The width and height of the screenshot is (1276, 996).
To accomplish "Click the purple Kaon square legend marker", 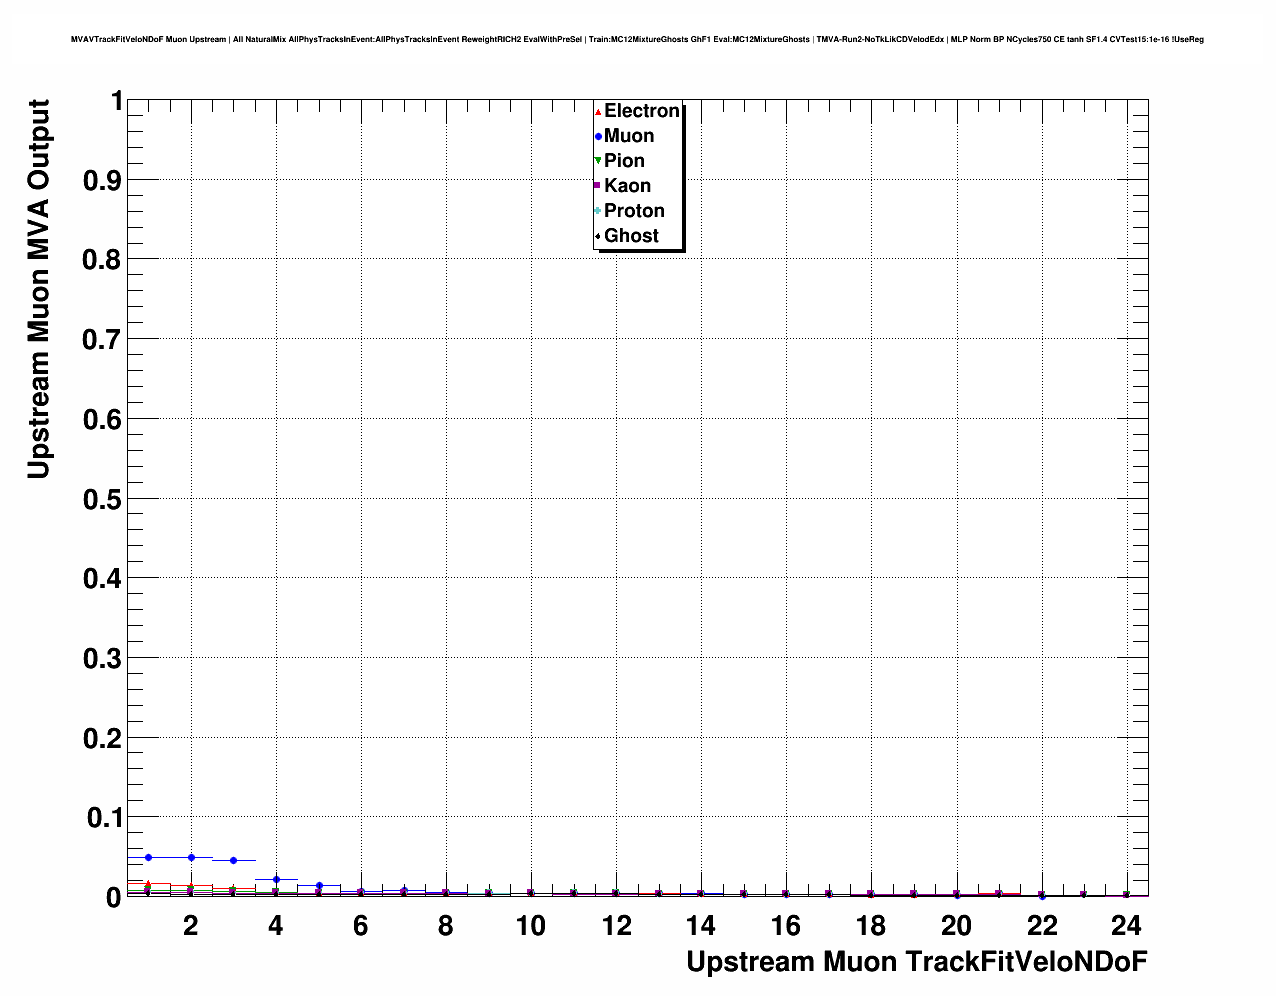I will click(x=598, y=186).
